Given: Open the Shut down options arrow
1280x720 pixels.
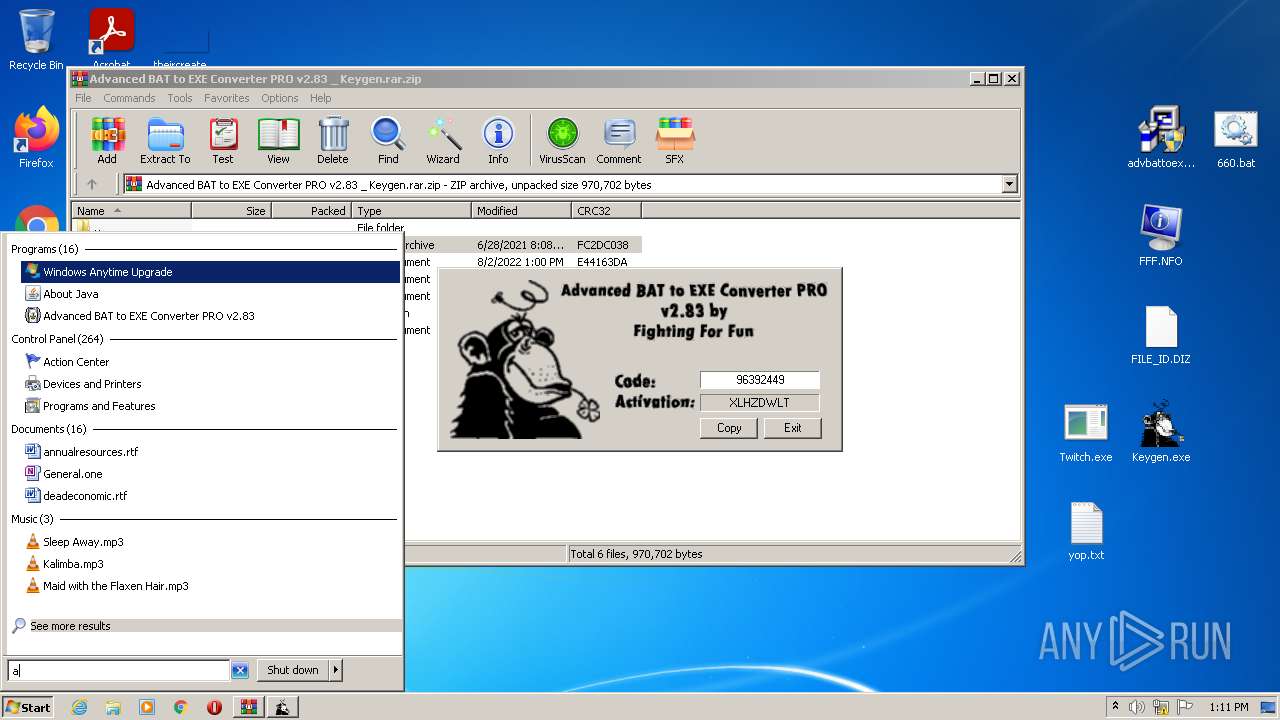Looking at the screenshot, I should pos(335,670).
